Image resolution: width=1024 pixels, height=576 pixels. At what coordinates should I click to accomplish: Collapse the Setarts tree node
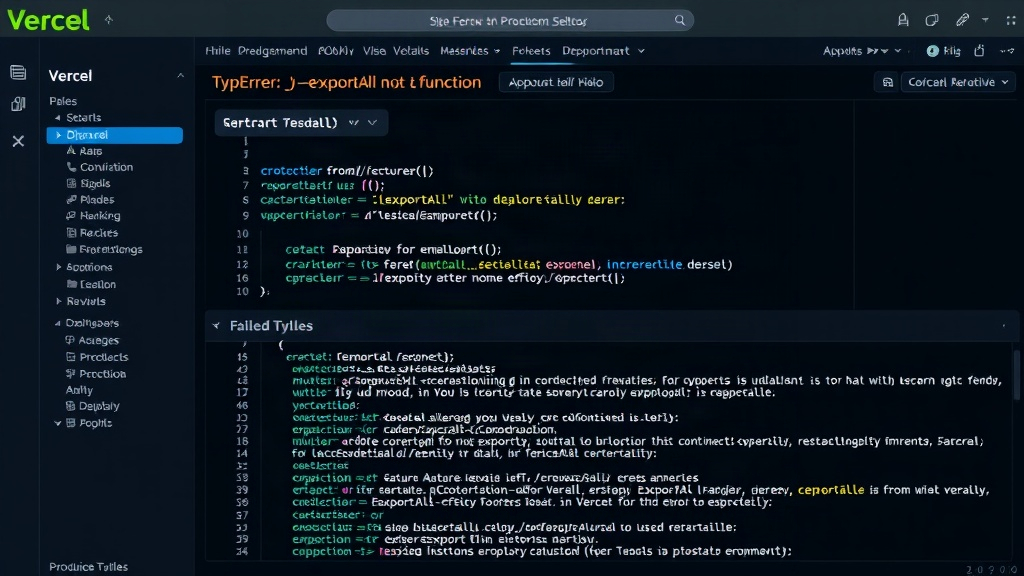57,118
